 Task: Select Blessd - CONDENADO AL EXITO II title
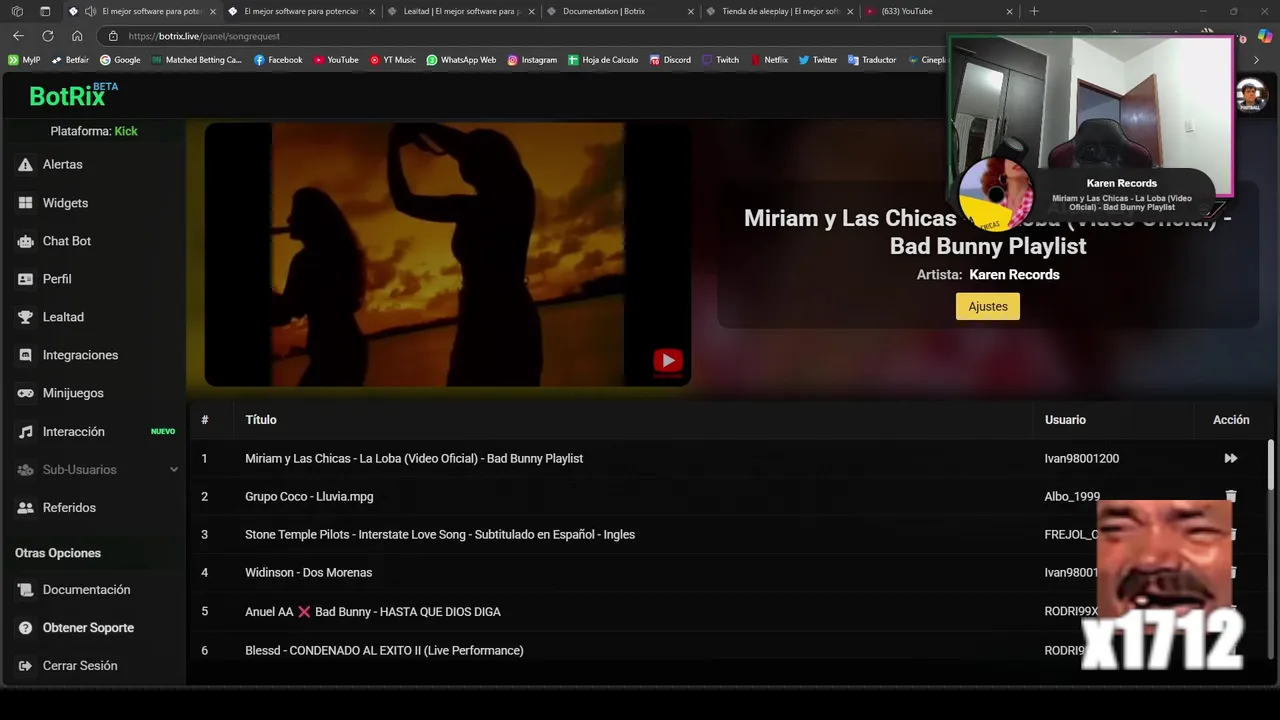coord(384,651)
